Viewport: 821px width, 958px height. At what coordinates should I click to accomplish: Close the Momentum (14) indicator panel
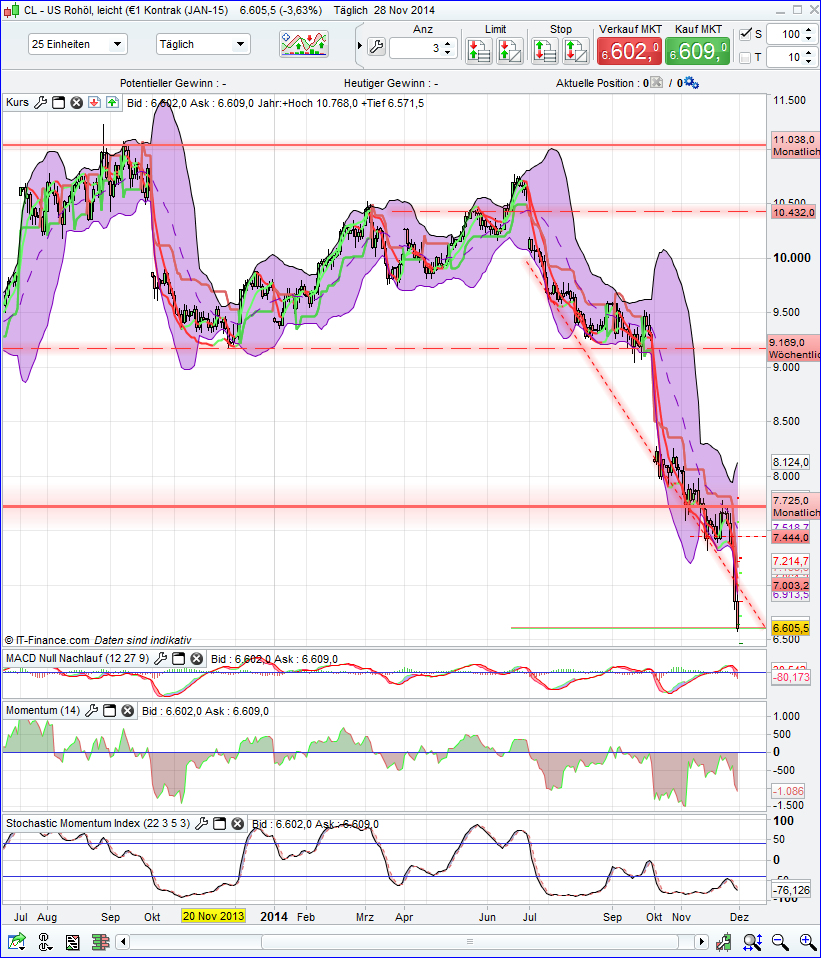point(125,710)
